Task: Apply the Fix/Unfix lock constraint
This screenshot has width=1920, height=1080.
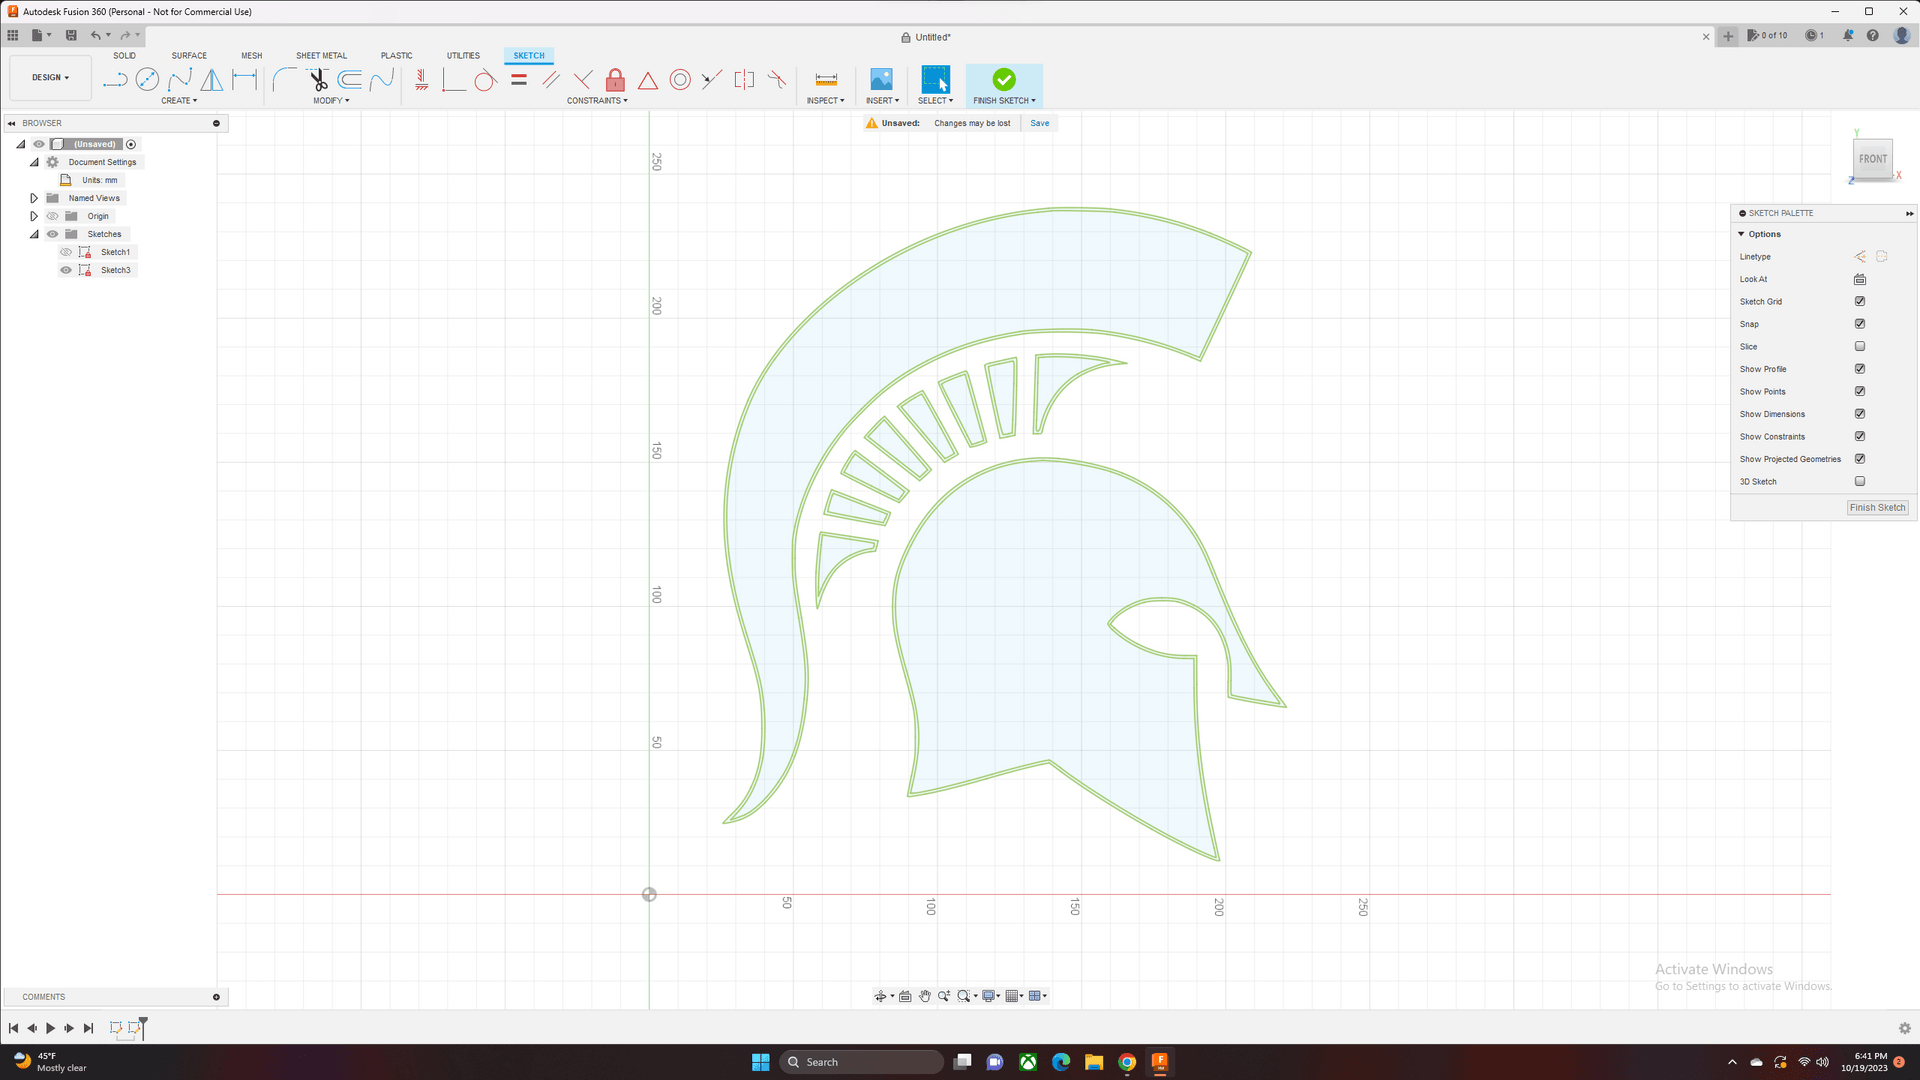Action: (615, 79)
